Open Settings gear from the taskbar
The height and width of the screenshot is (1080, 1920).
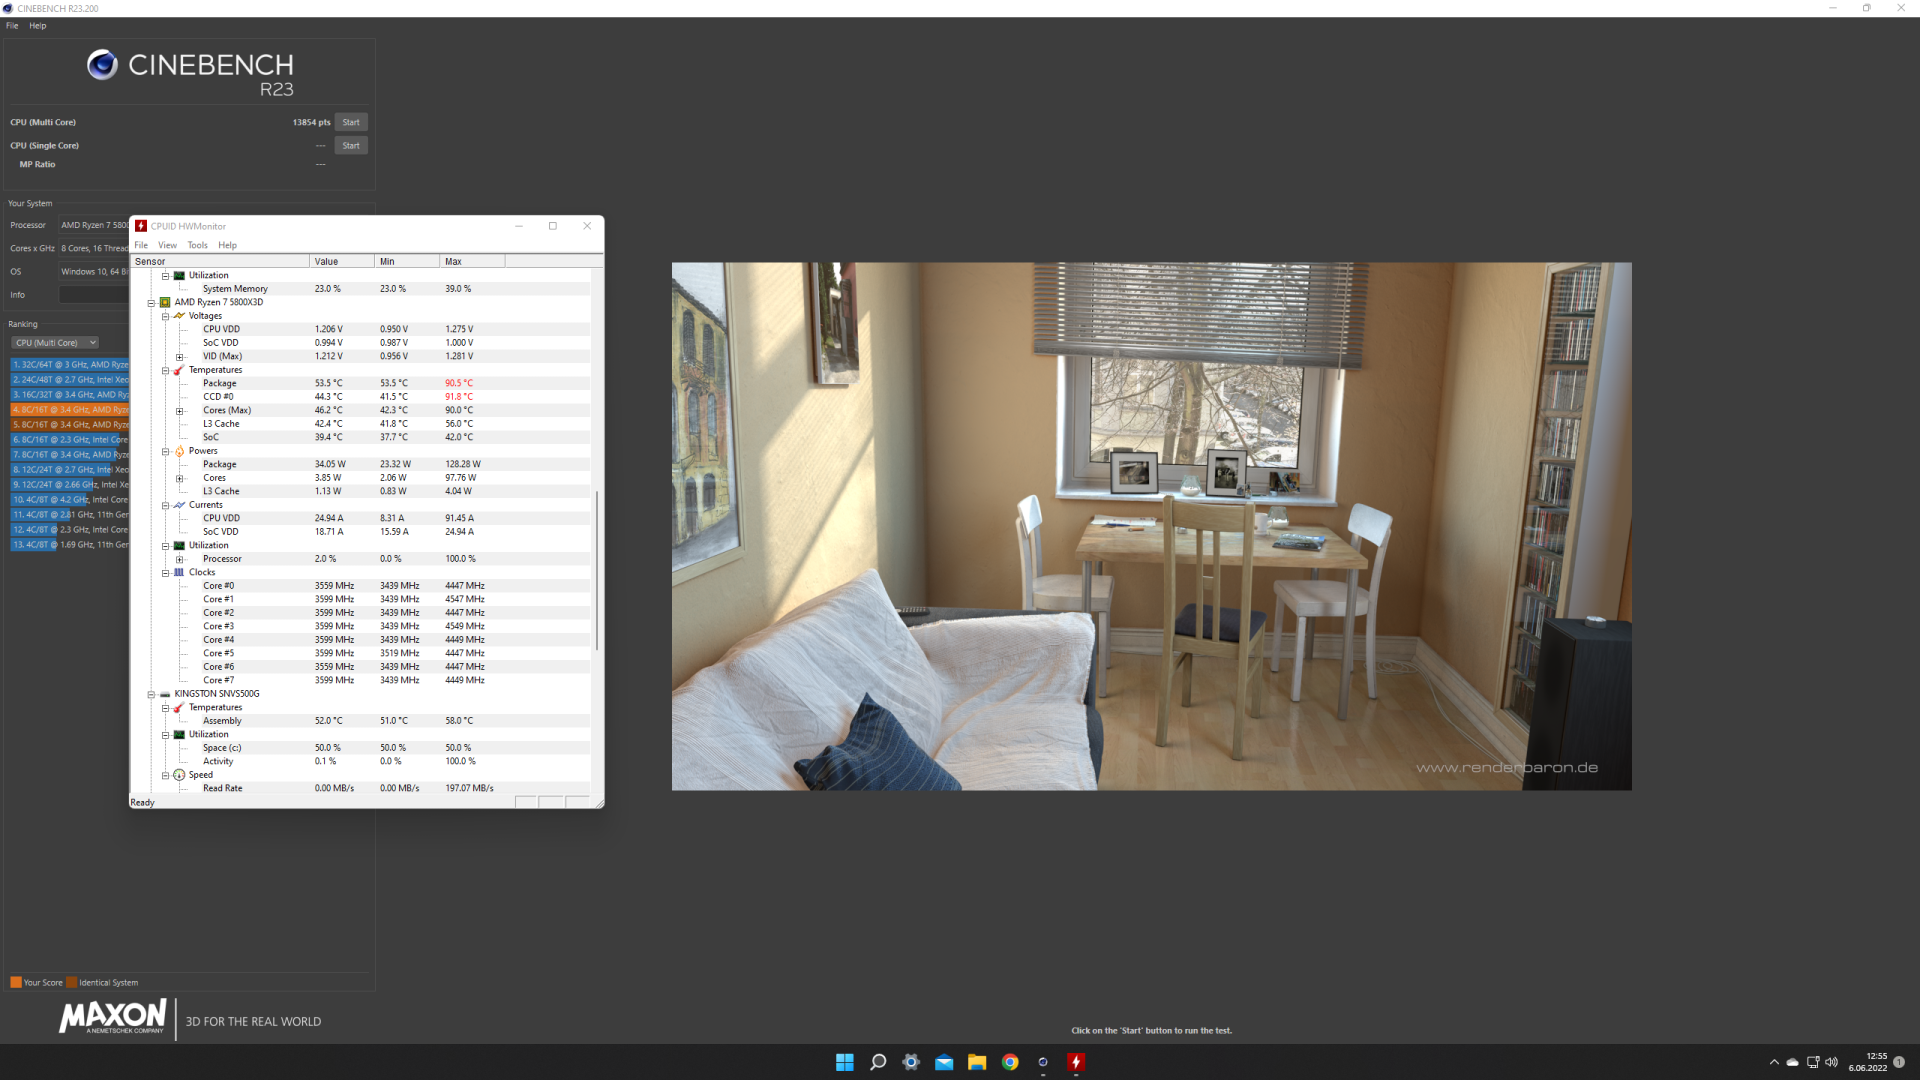(x=911, y=1062)
